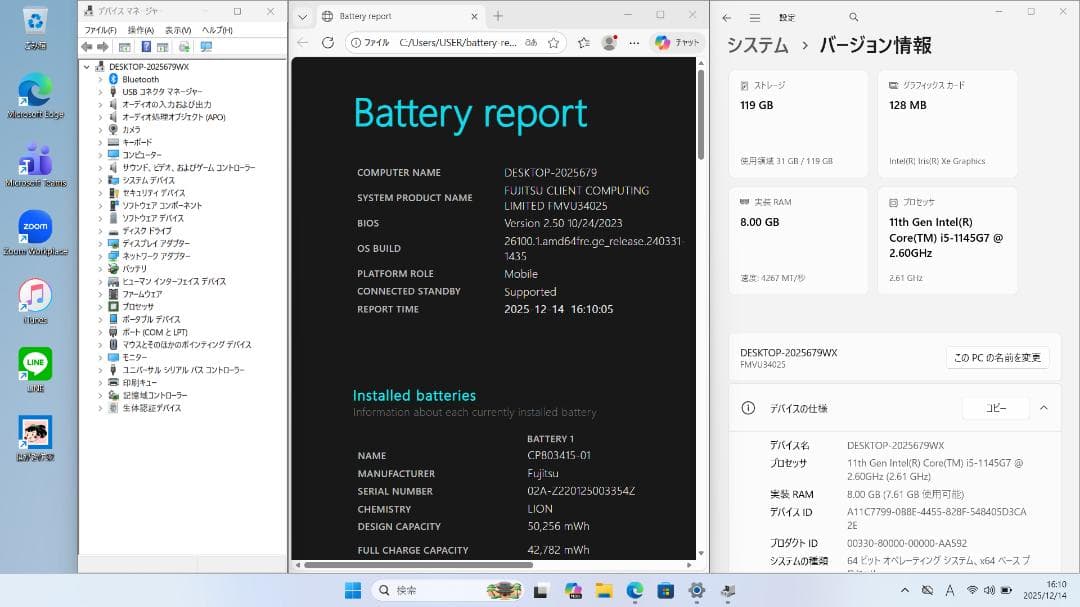Open the tab search dropdown in Edge
This screenshot has width=1080, height=607.
[301, 17]
